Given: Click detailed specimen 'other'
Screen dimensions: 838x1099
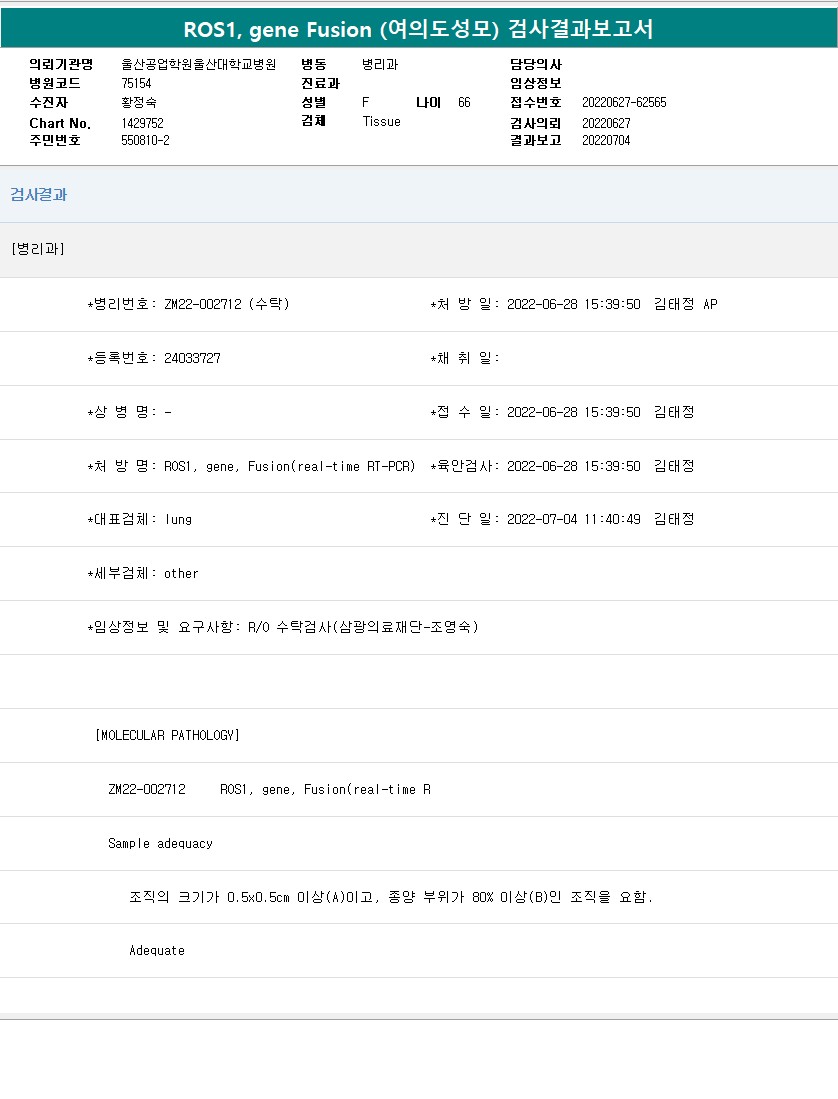Looking at the screenshot, I should pyautogui.click(x=181, y=573).
